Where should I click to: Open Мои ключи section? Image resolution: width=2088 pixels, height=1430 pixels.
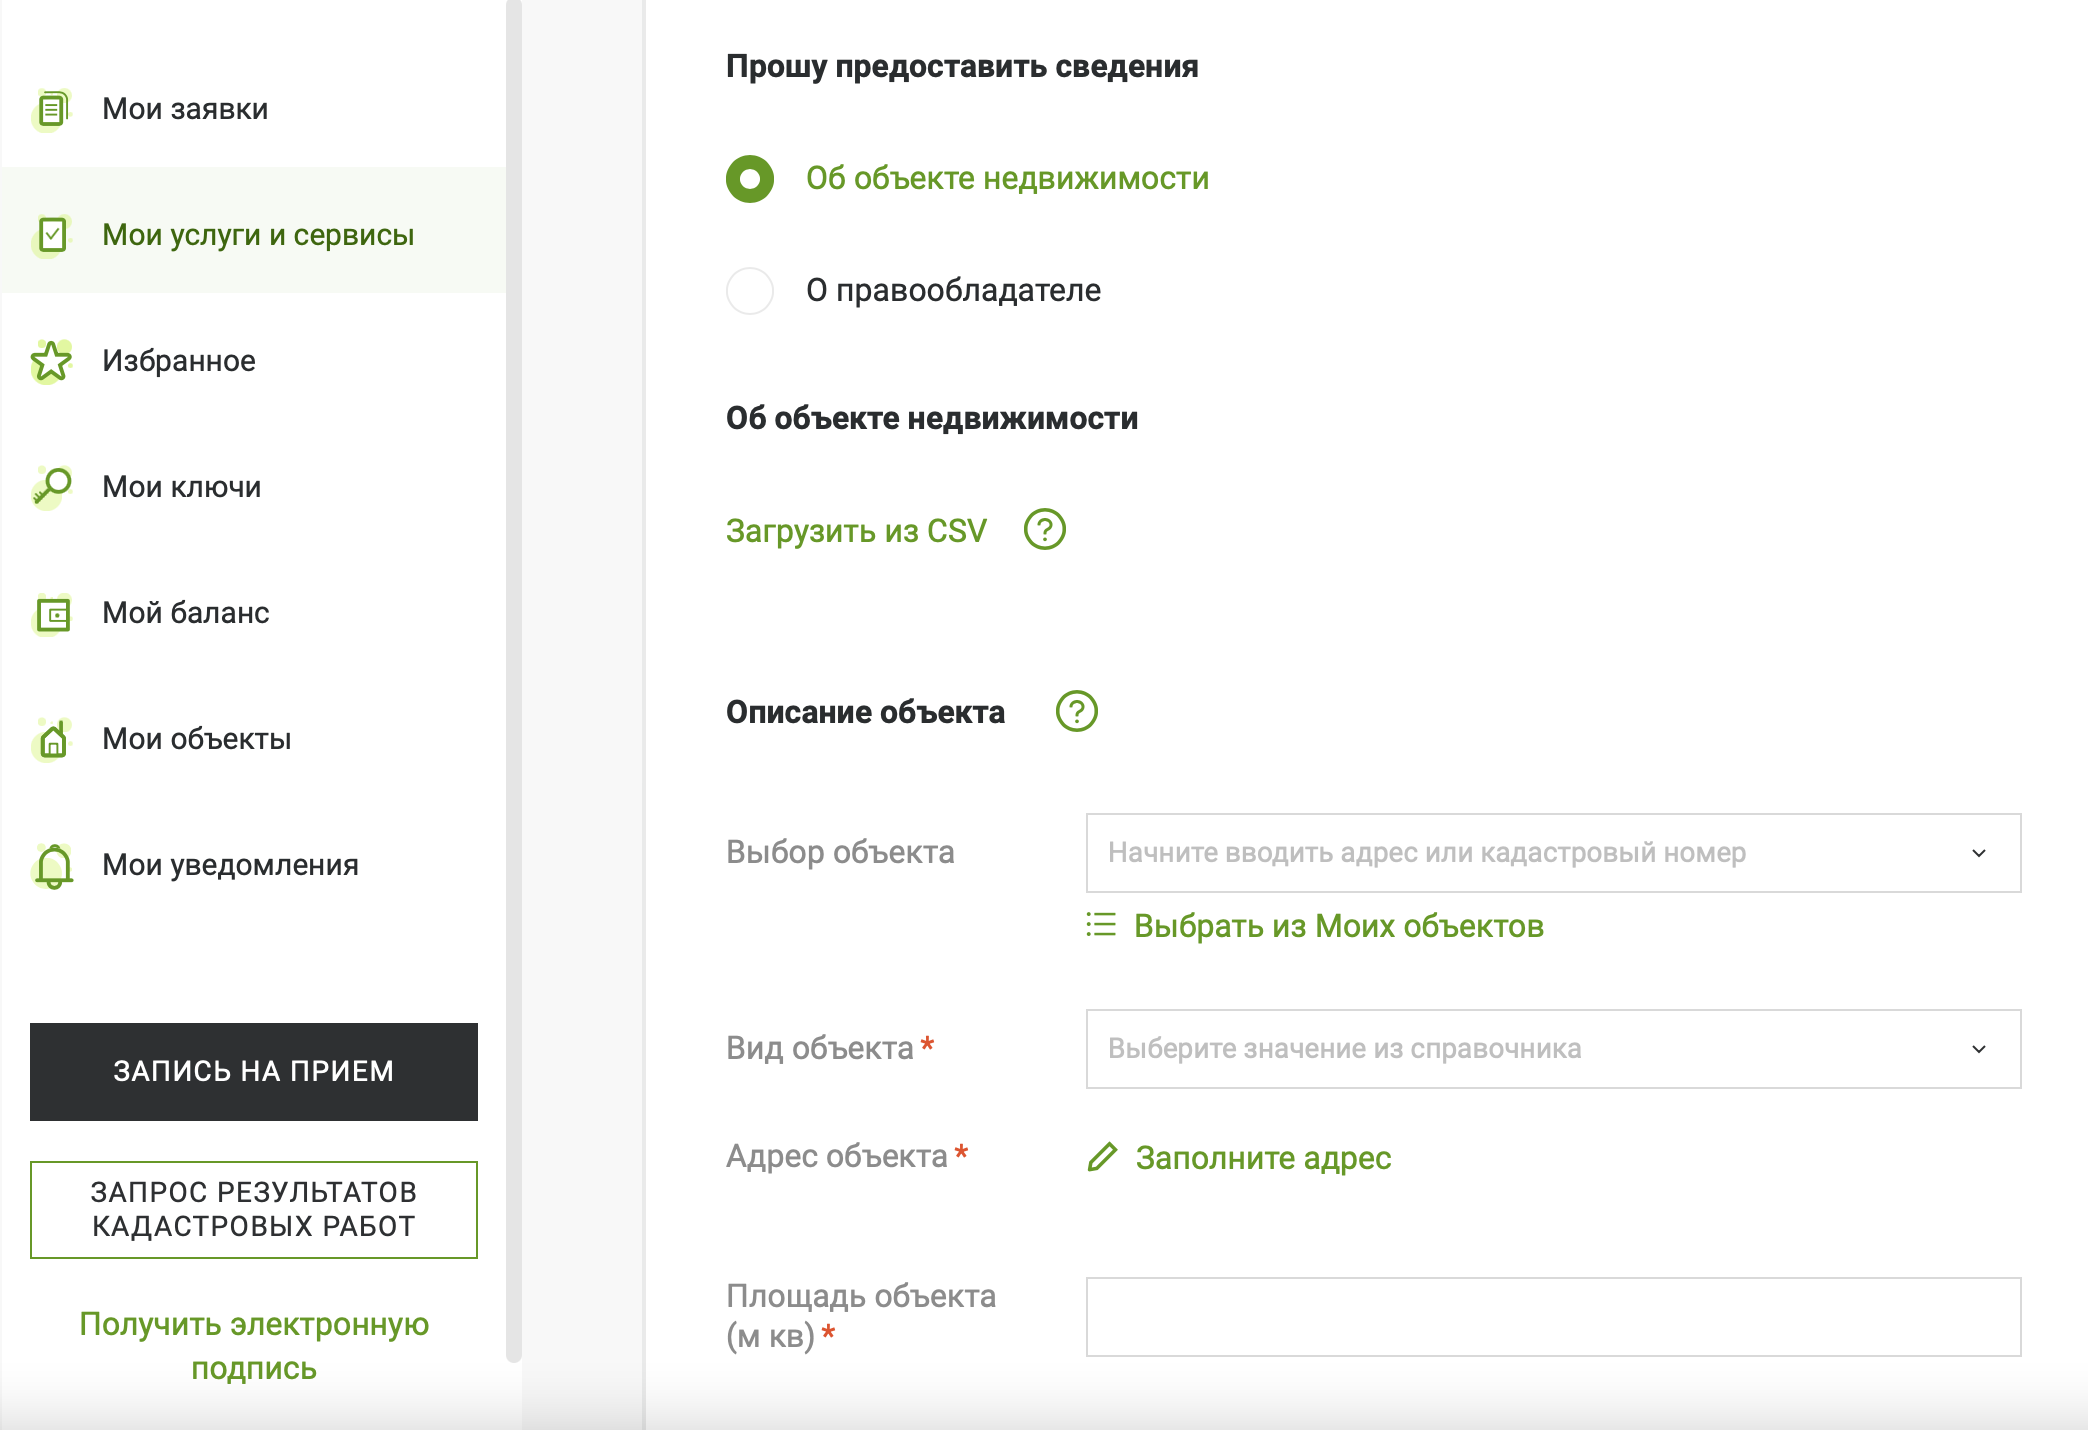click(x=253, y=487)
